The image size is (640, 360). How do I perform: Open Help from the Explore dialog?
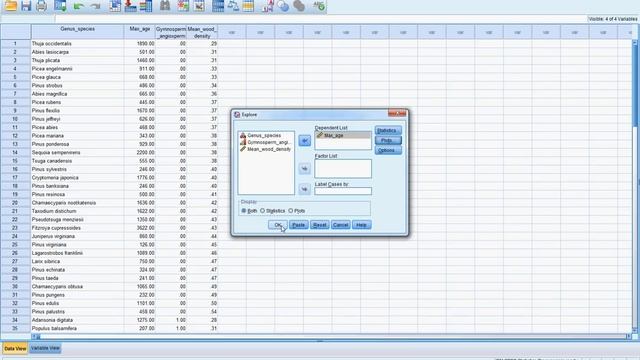[x=361, y=225]
